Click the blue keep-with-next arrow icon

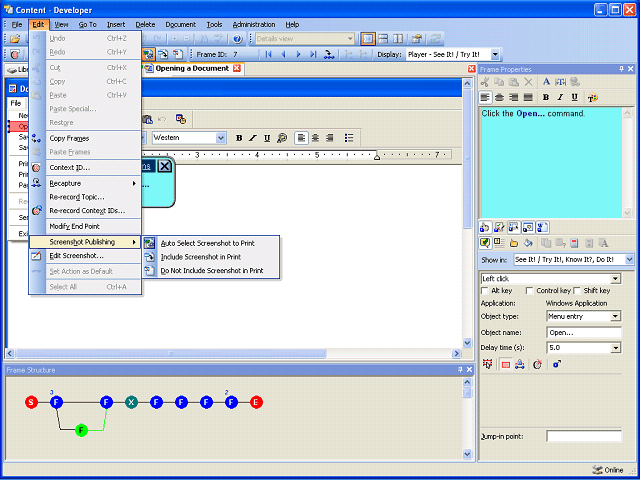pos(557,364)
